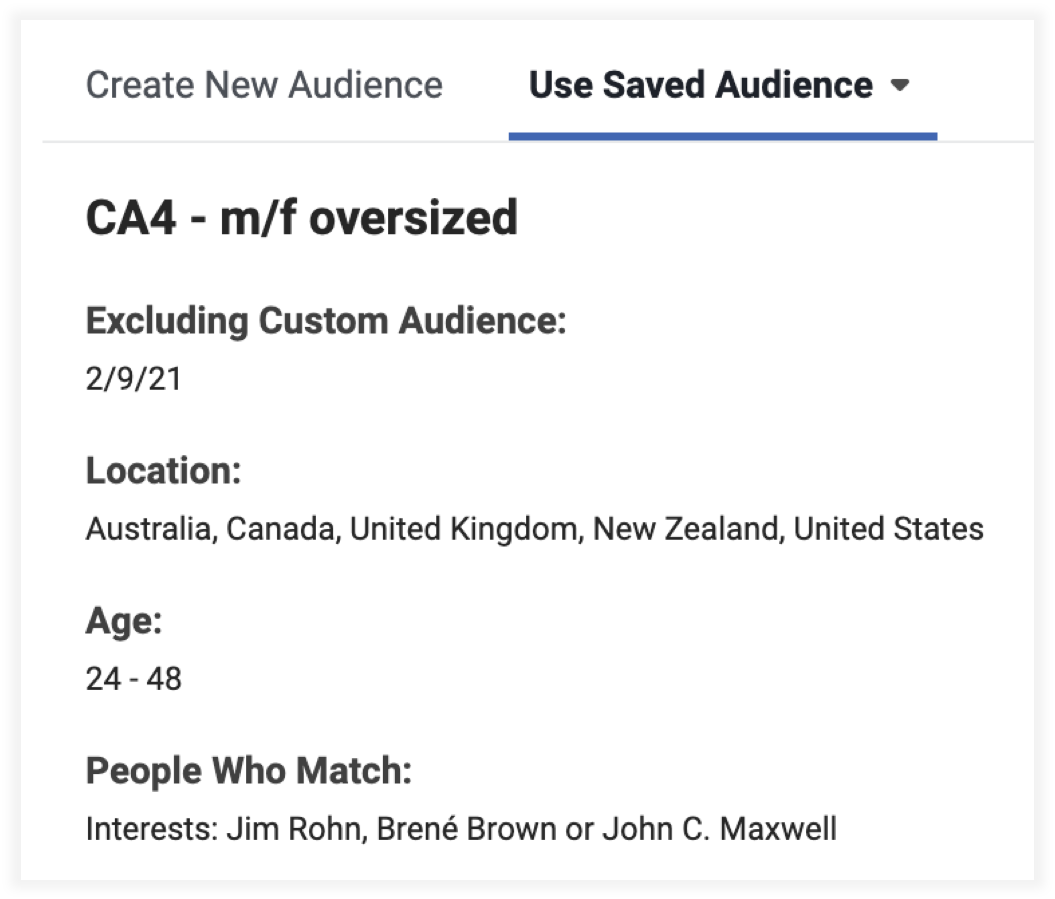1055x899 pixels.
Task: Select United Kingdom in the locations
Action: pyautogui.click(x=463, y=528)
